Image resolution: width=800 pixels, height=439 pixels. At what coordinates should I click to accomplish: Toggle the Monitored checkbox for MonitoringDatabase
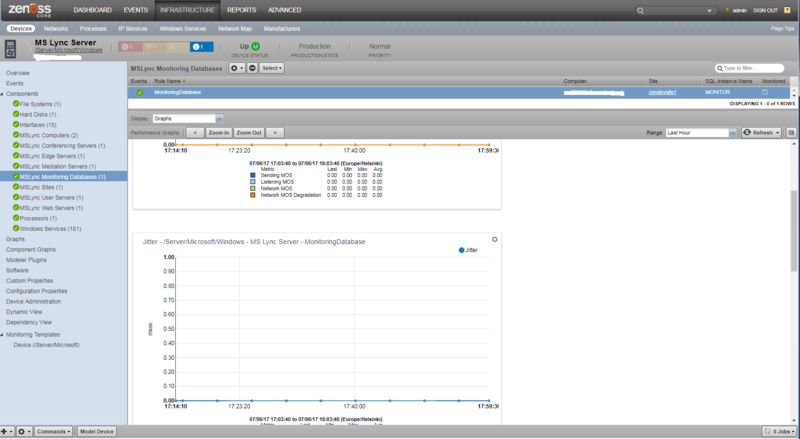coord(765,92)
